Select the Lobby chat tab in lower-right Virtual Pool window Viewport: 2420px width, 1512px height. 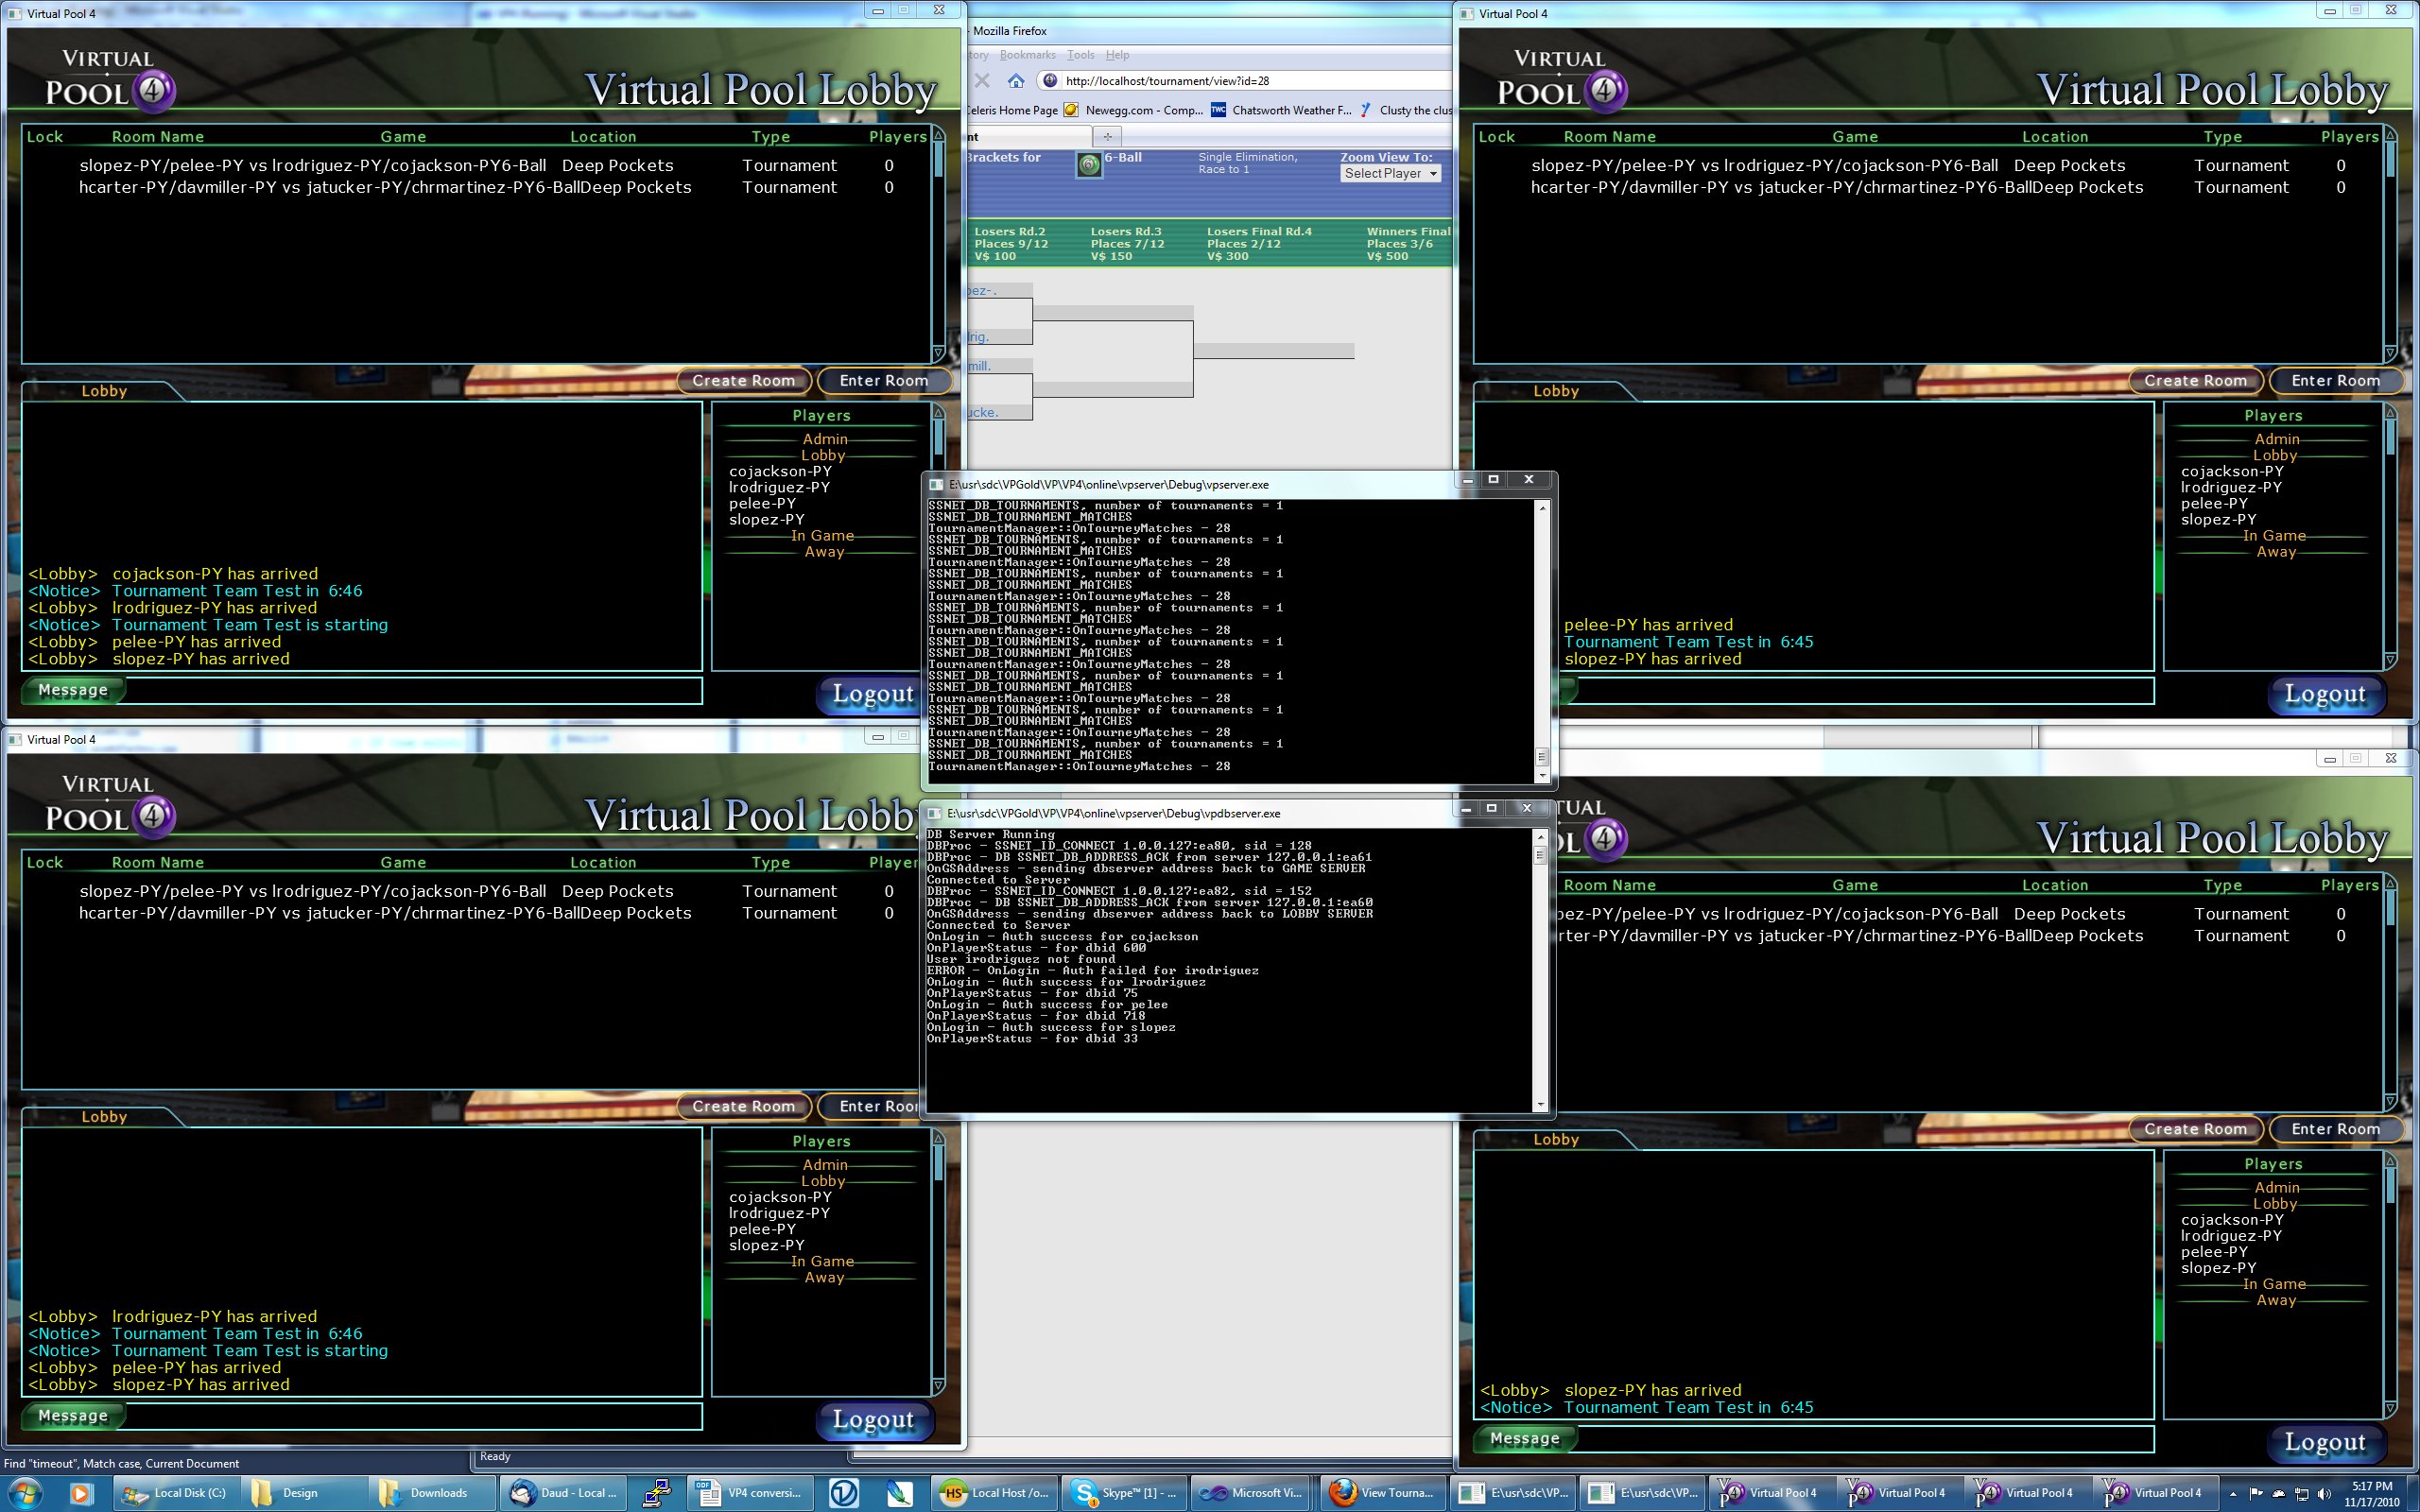click(x=1556, y=1139)
